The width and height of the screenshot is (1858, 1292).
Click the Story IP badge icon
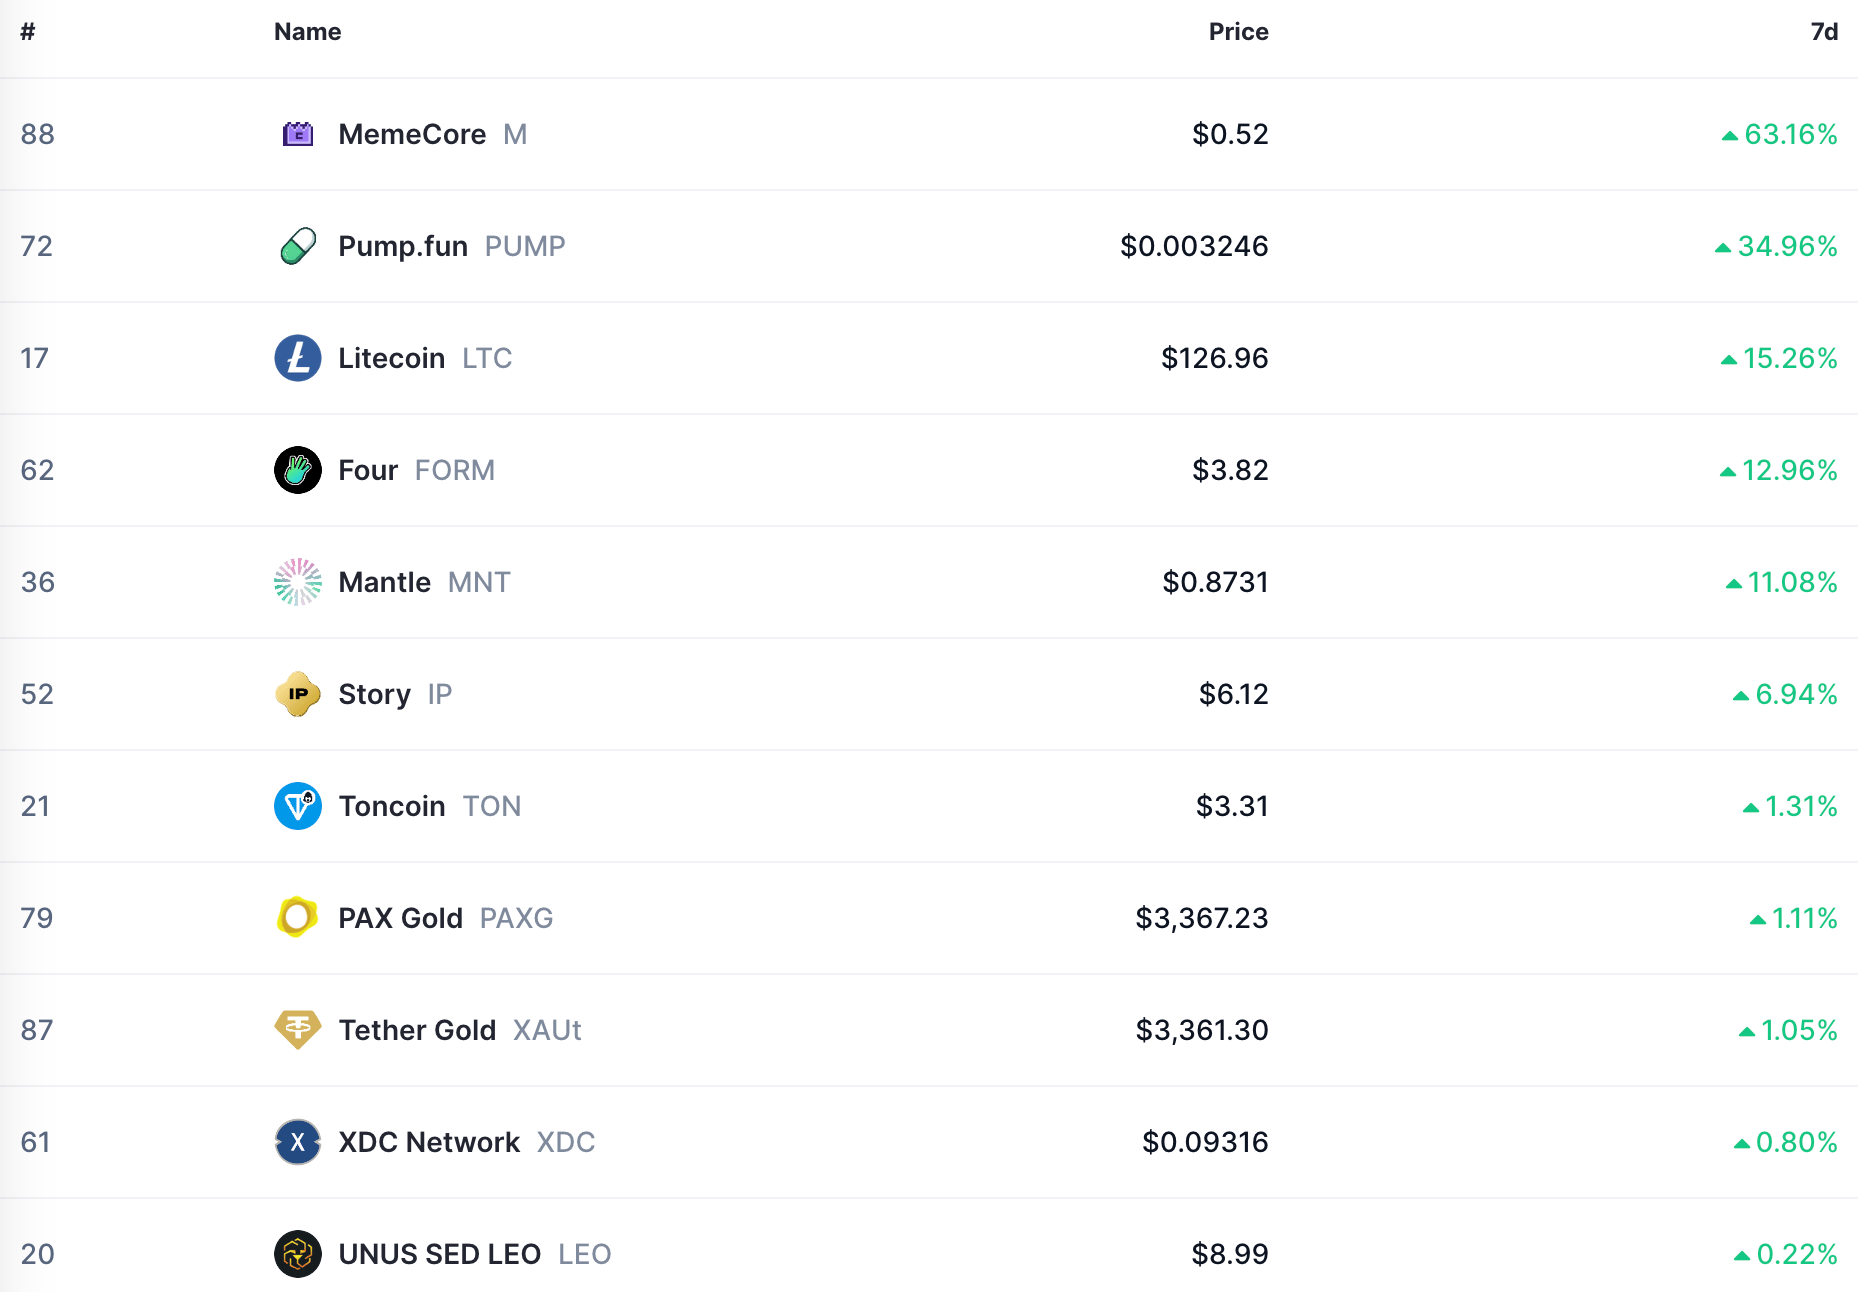(298, 694)
